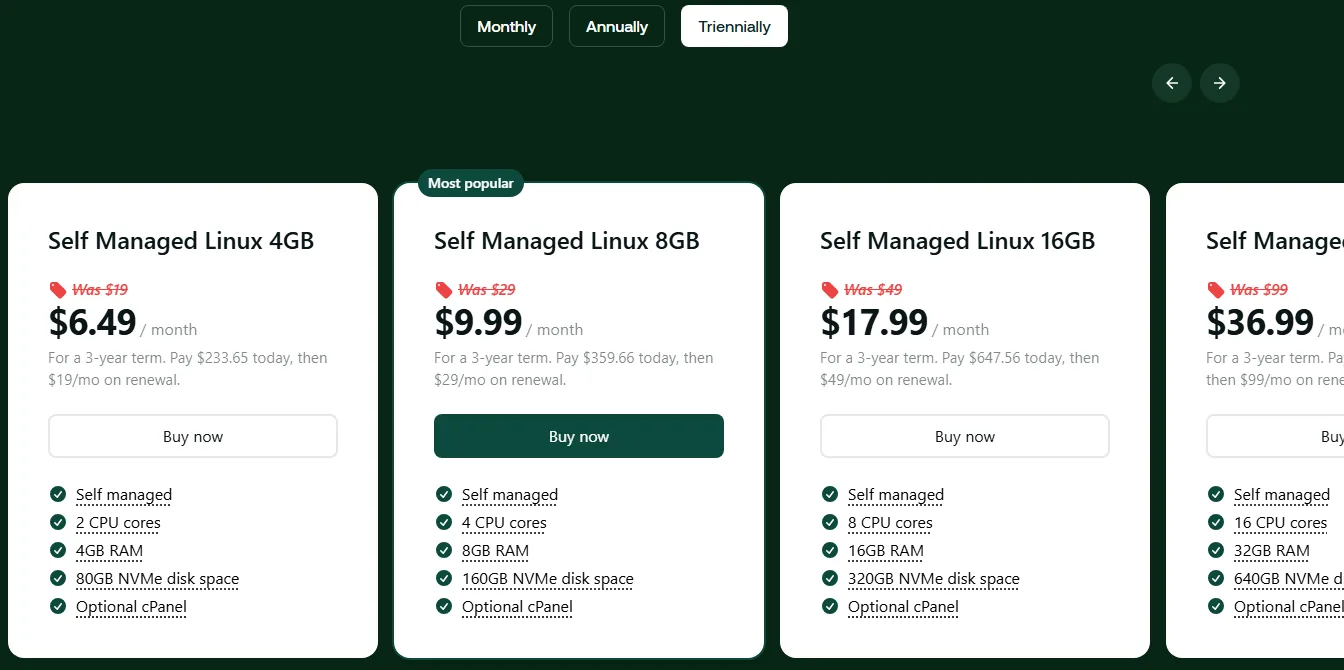Image resolution: width=1344 pixels, height=670 pixels.
Task: Click the checkmark icon next to 80GB NVMe disk space
Action: tap(58, 578)
